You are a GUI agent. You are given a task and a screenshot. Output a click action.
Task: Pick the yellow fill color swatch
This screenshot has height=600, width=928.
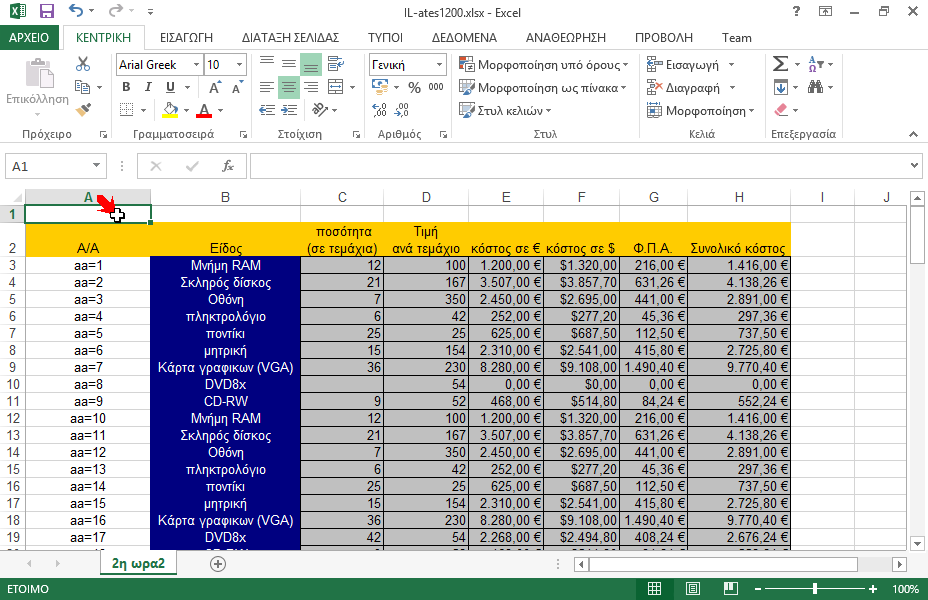pyautogui.click(x=170, y=110)
